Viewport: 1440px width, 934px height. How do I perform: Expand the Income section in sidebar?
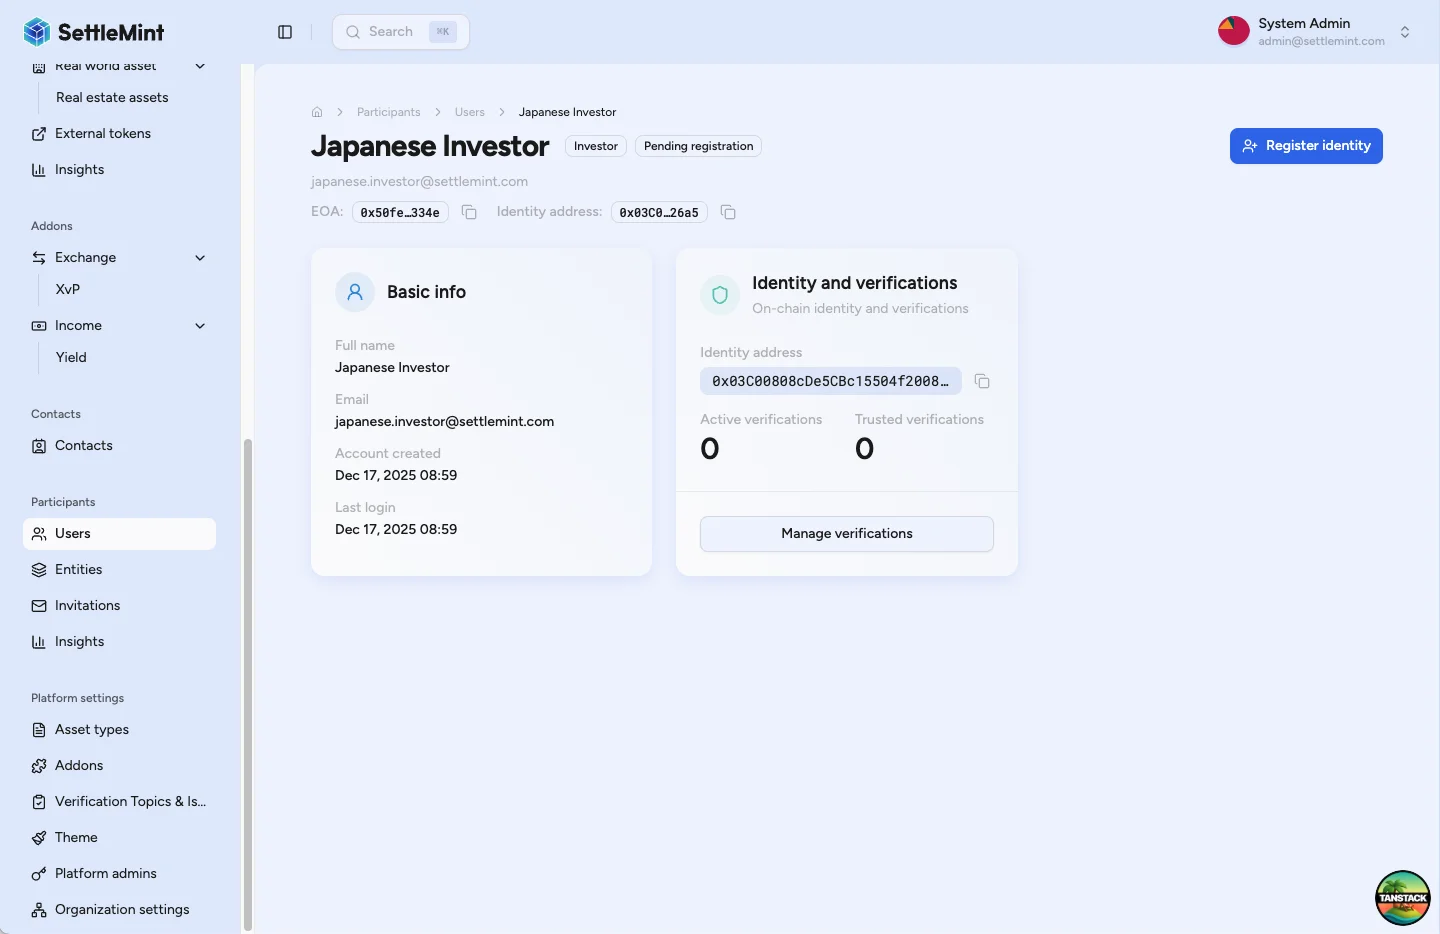pyautogui.click(x=199, y=325)
